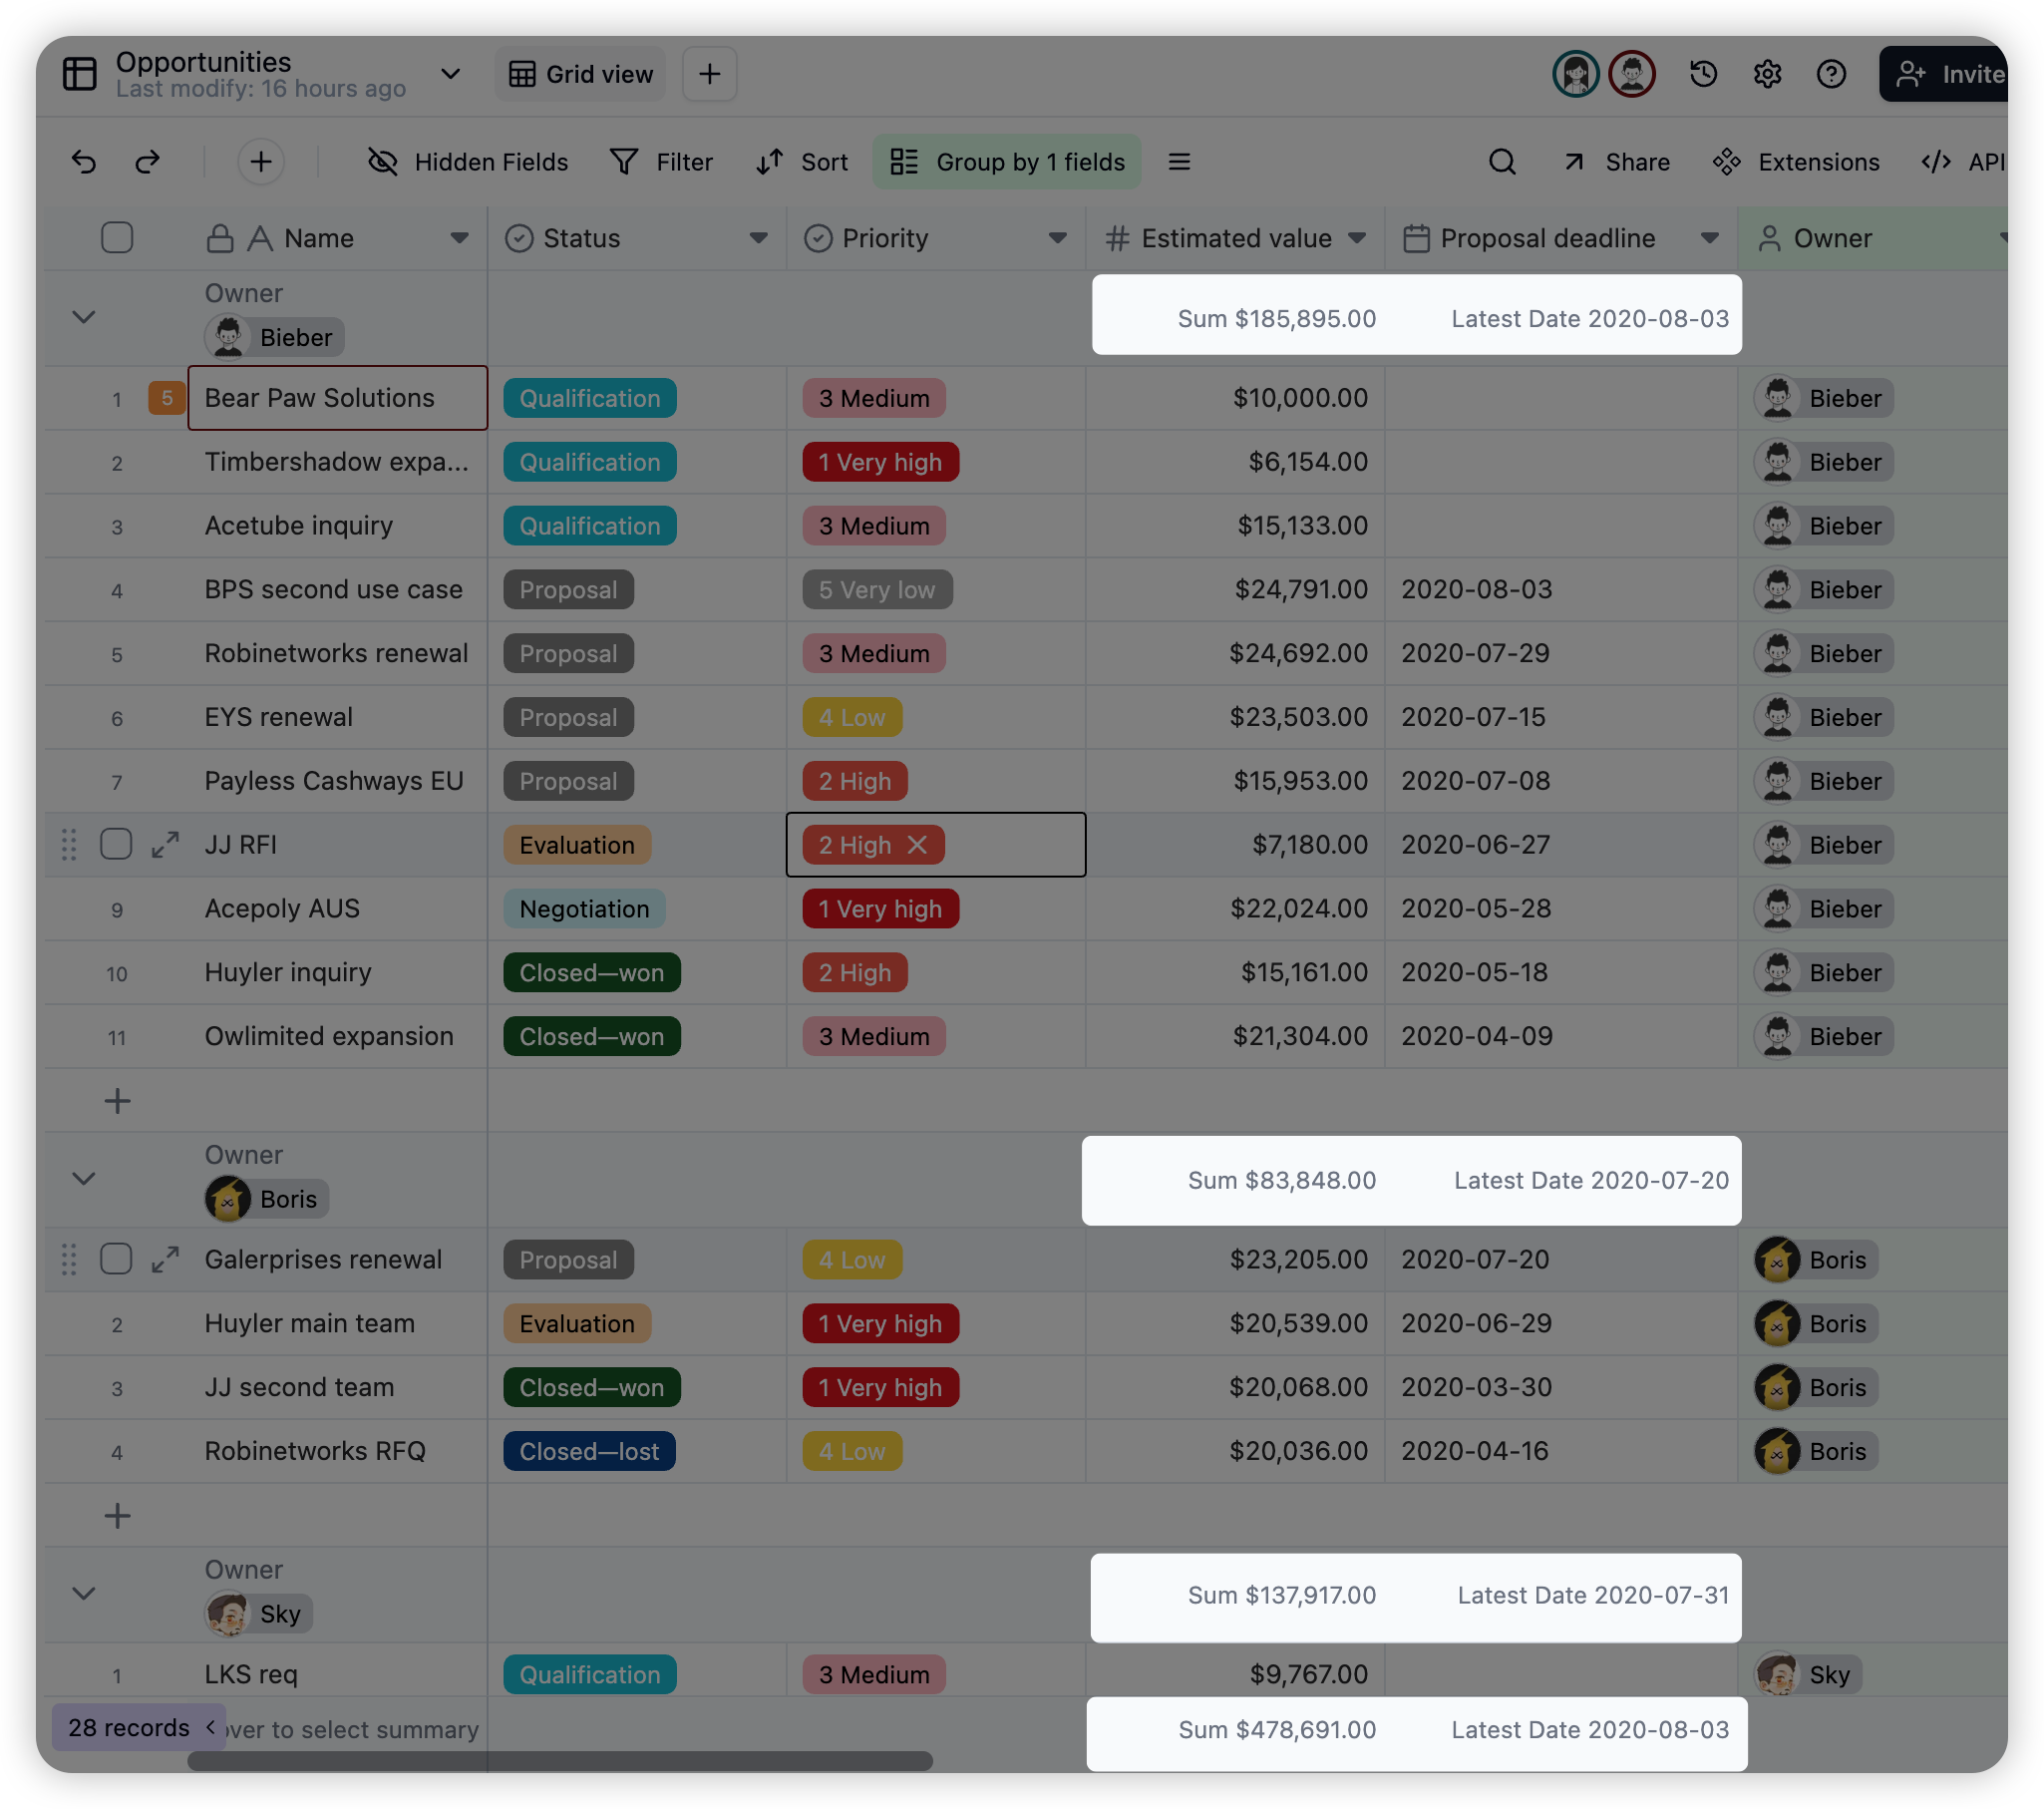Open the Hidden Fields option

[x=468, y=162]
